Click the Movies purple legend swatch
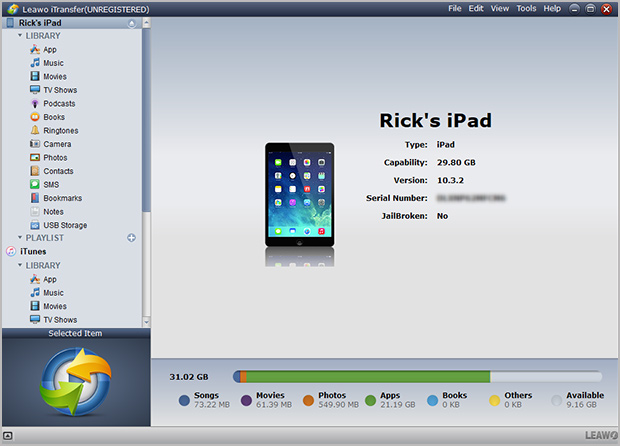 tap(246, 401)
